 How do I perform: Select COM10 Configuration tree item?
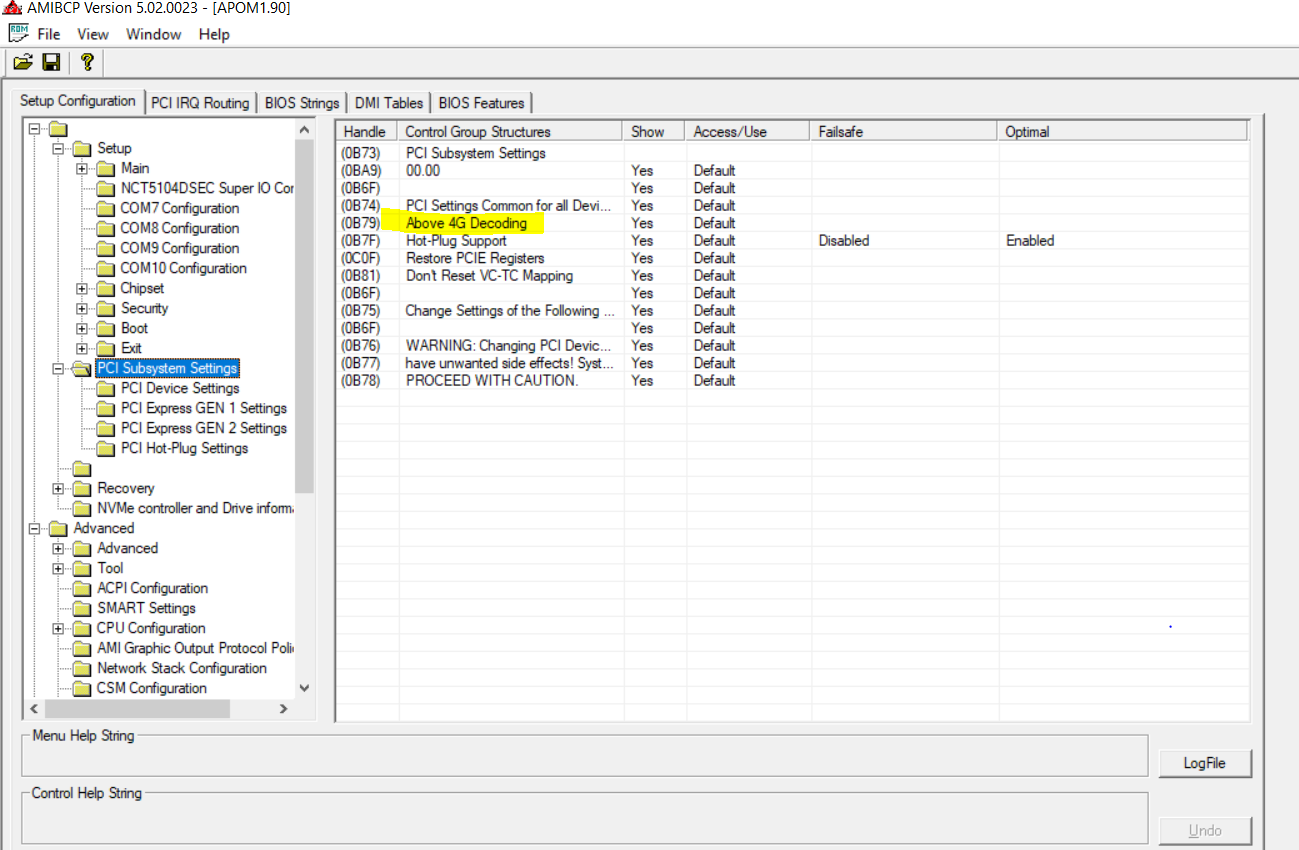coord(183,268)
